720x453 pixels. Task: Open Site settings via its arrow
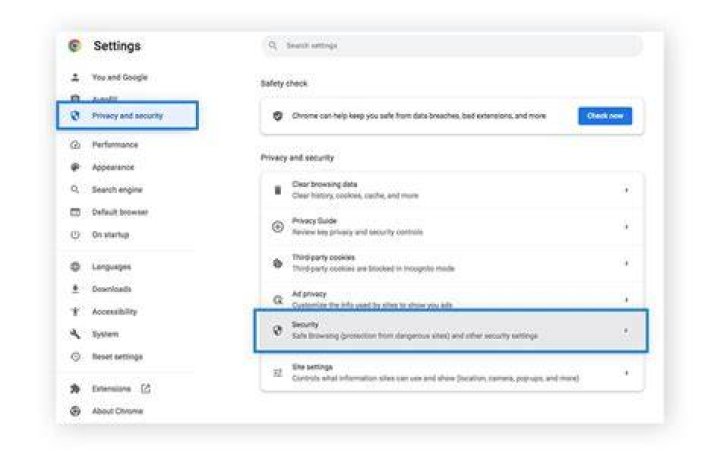click(x=626, y=373)
